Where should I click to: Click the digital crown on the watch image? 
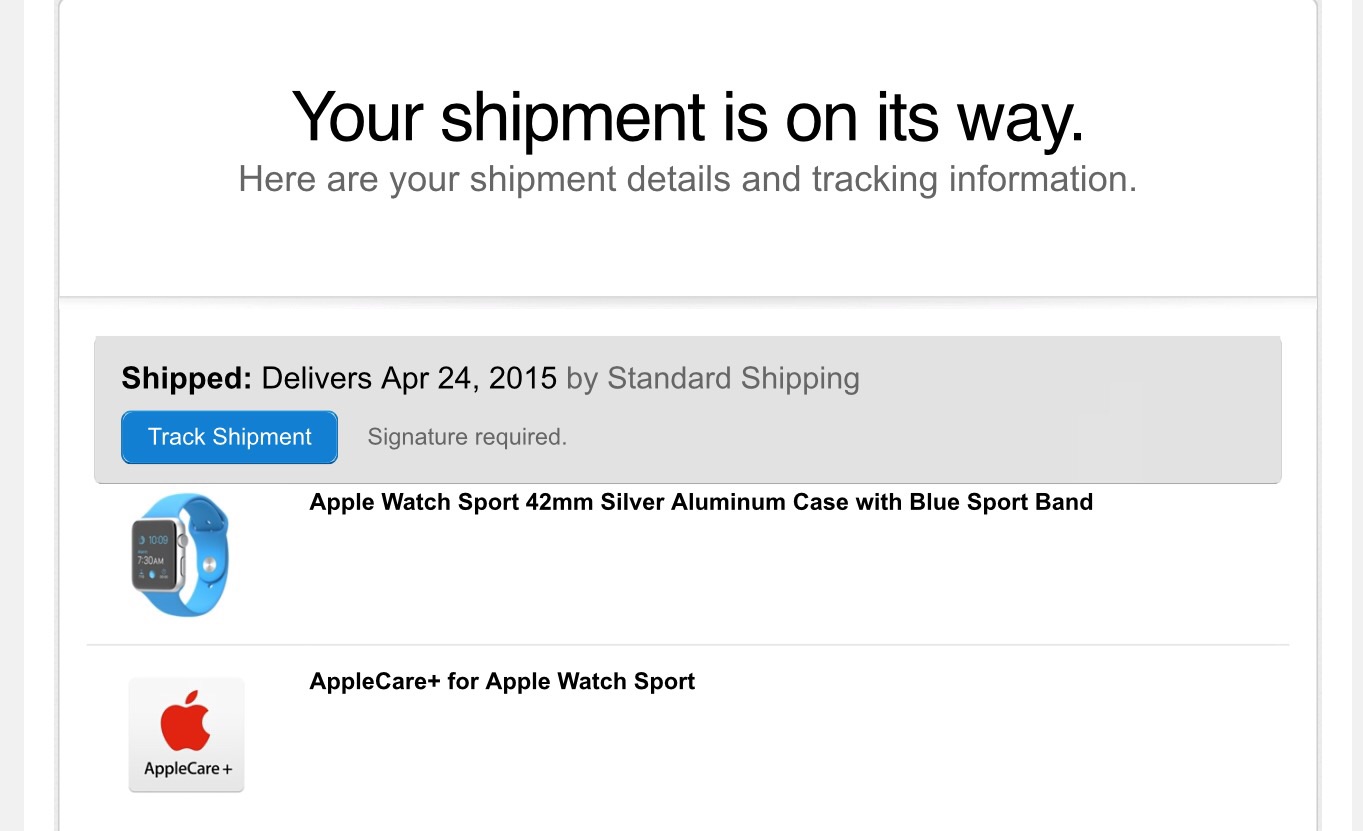click(182, 541)
